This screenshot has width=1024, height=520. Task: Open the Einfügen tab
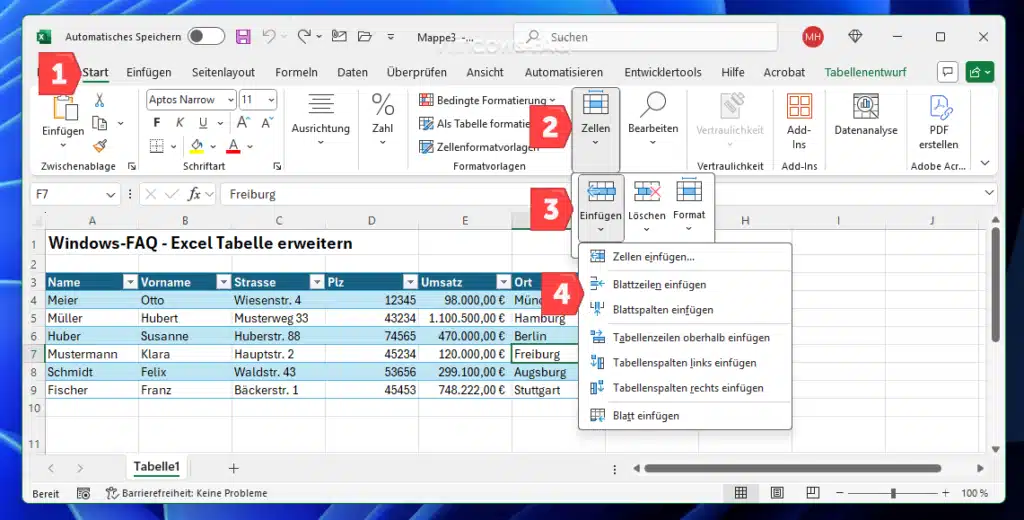point(149,73)
